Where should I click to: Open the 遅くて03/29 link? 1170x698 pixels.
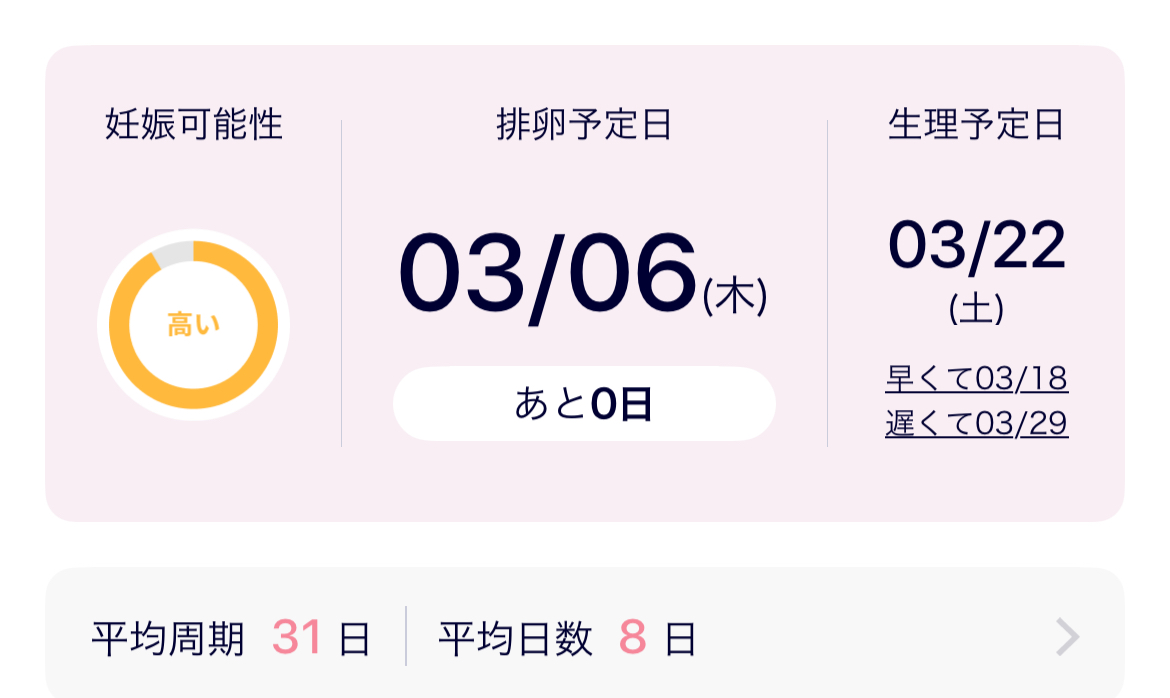point(976,423)
